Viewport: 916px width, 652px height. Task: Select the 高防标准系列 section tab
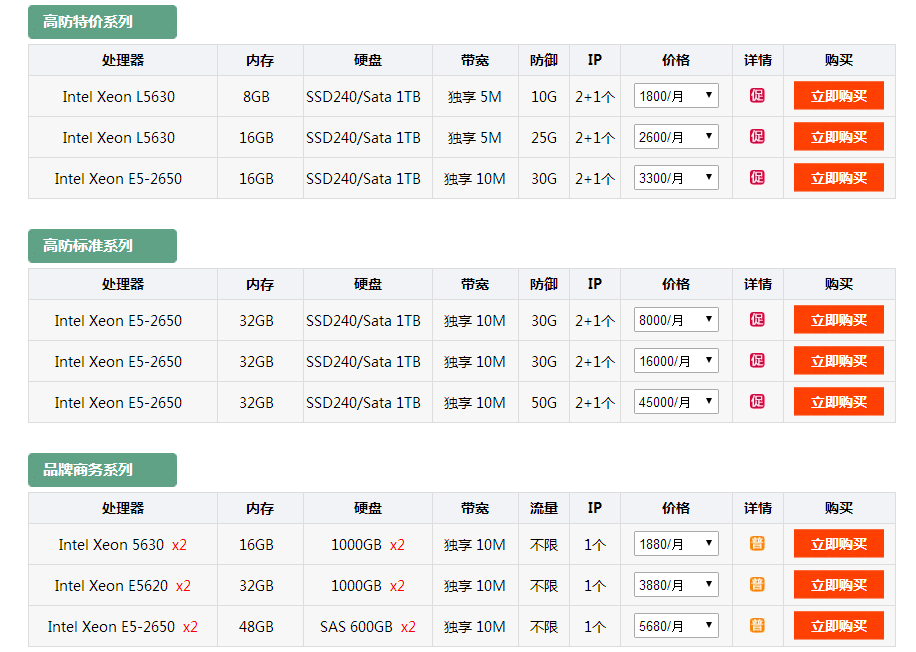[x=102, y=246]
